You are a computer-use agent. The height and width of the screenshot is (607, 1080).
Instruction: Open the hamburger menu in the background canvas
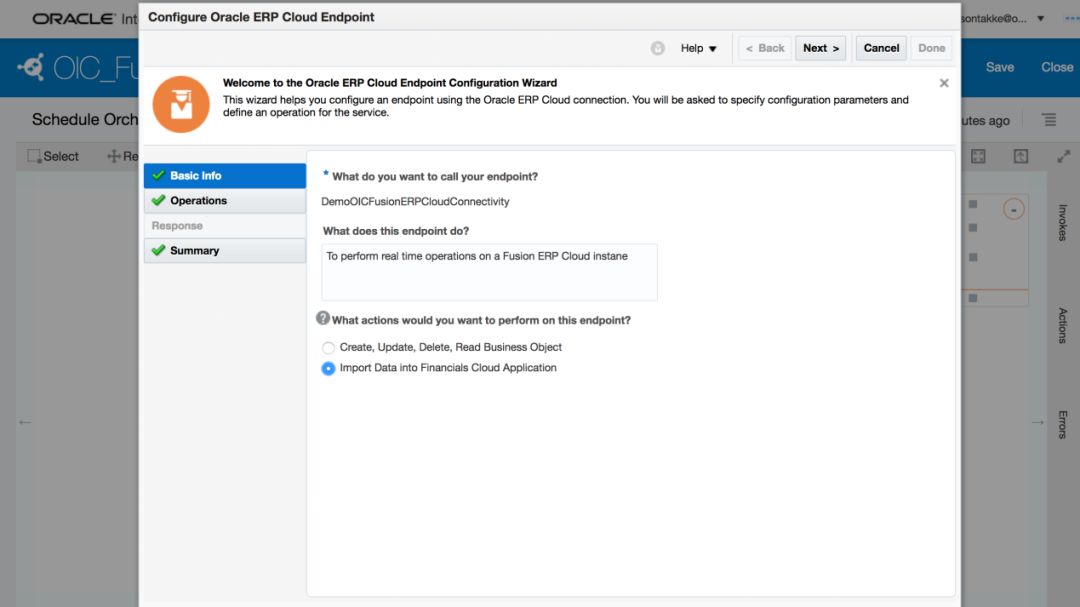pyautogui.click(x=1049, y=120)
